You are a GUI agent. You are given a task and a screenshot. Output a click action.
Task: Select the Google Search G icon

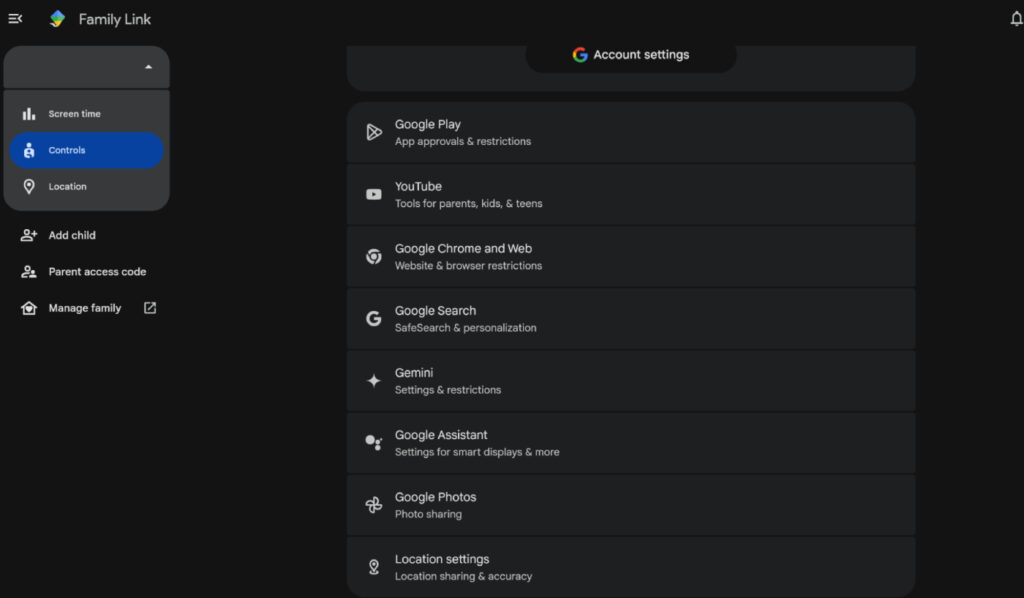pyautogui.click(x=373, y=317)
